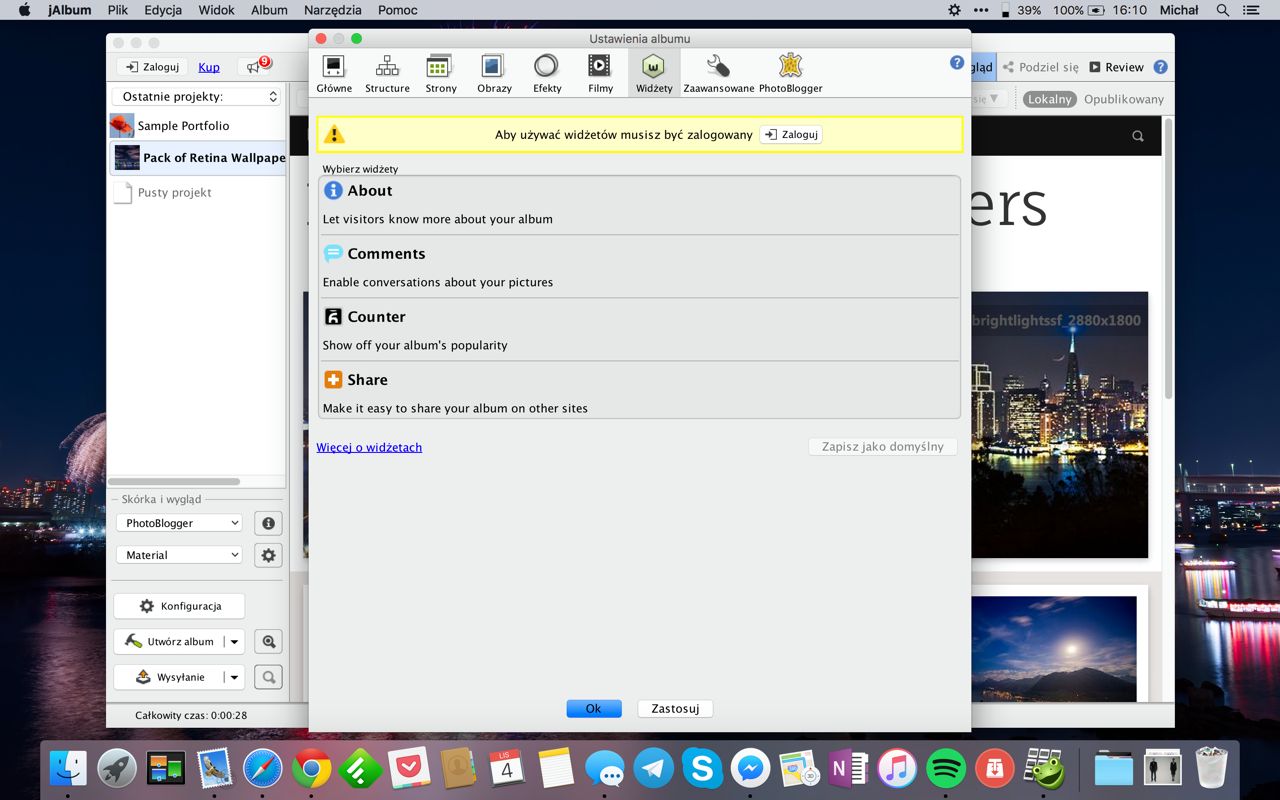The width and height of the screenshot is (1280, 800).
Task: Open Skype from the dock
Action: point(702,769)
